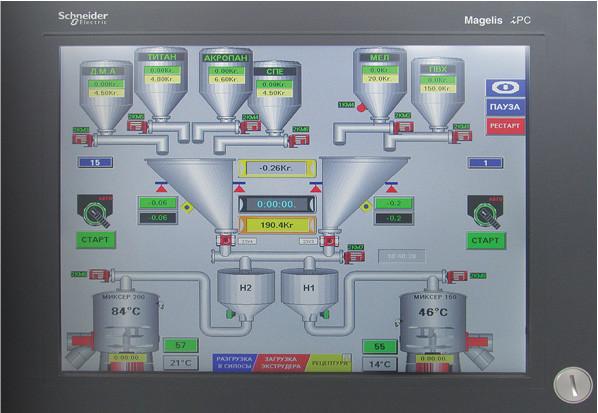Toggle the right auto mode selector switch

pos(485,213)
